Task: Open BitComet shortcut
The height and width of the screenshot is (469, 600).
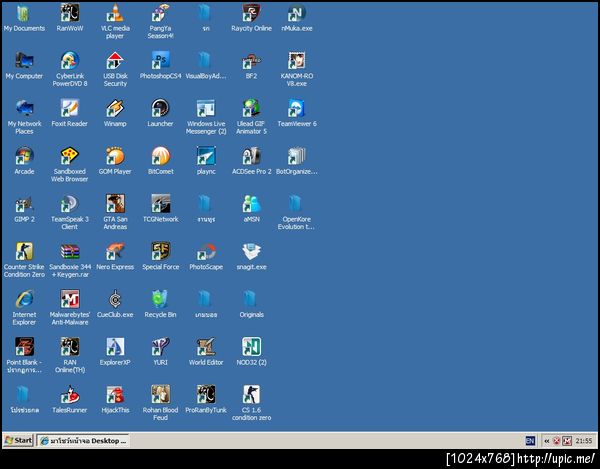Action: coord(160,161)
